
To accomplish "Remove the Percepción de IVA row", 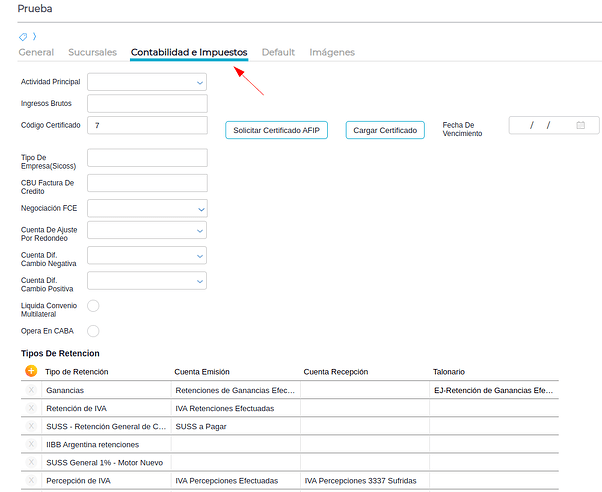I will tap(31, 480).
